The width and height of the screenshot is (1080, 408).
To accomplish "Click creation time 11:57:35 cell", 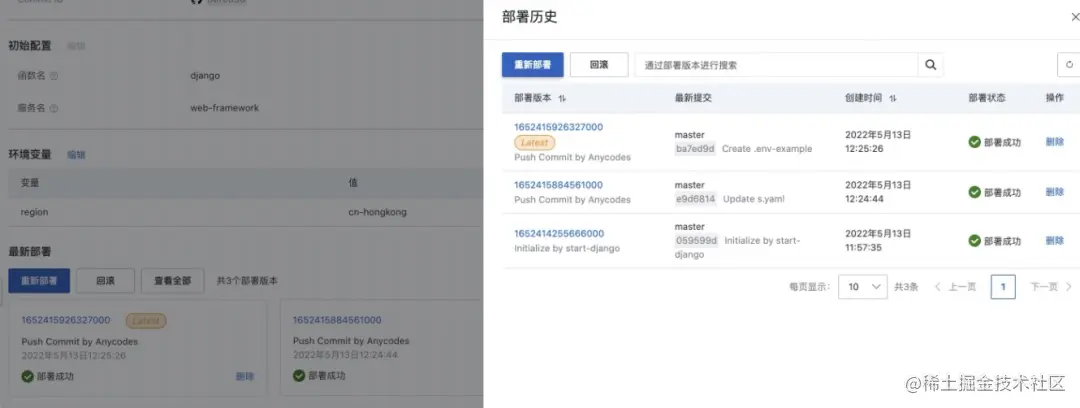I will 878,241.
